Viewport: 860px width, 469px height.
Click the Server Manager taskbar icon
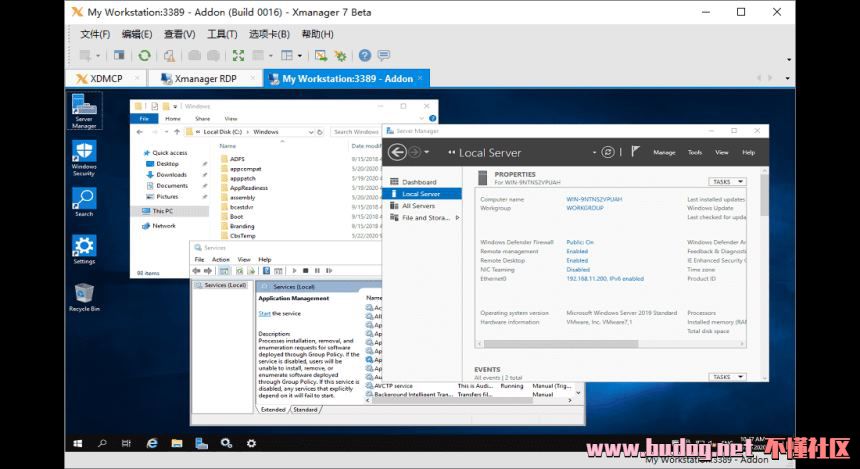tap(201, 443)
